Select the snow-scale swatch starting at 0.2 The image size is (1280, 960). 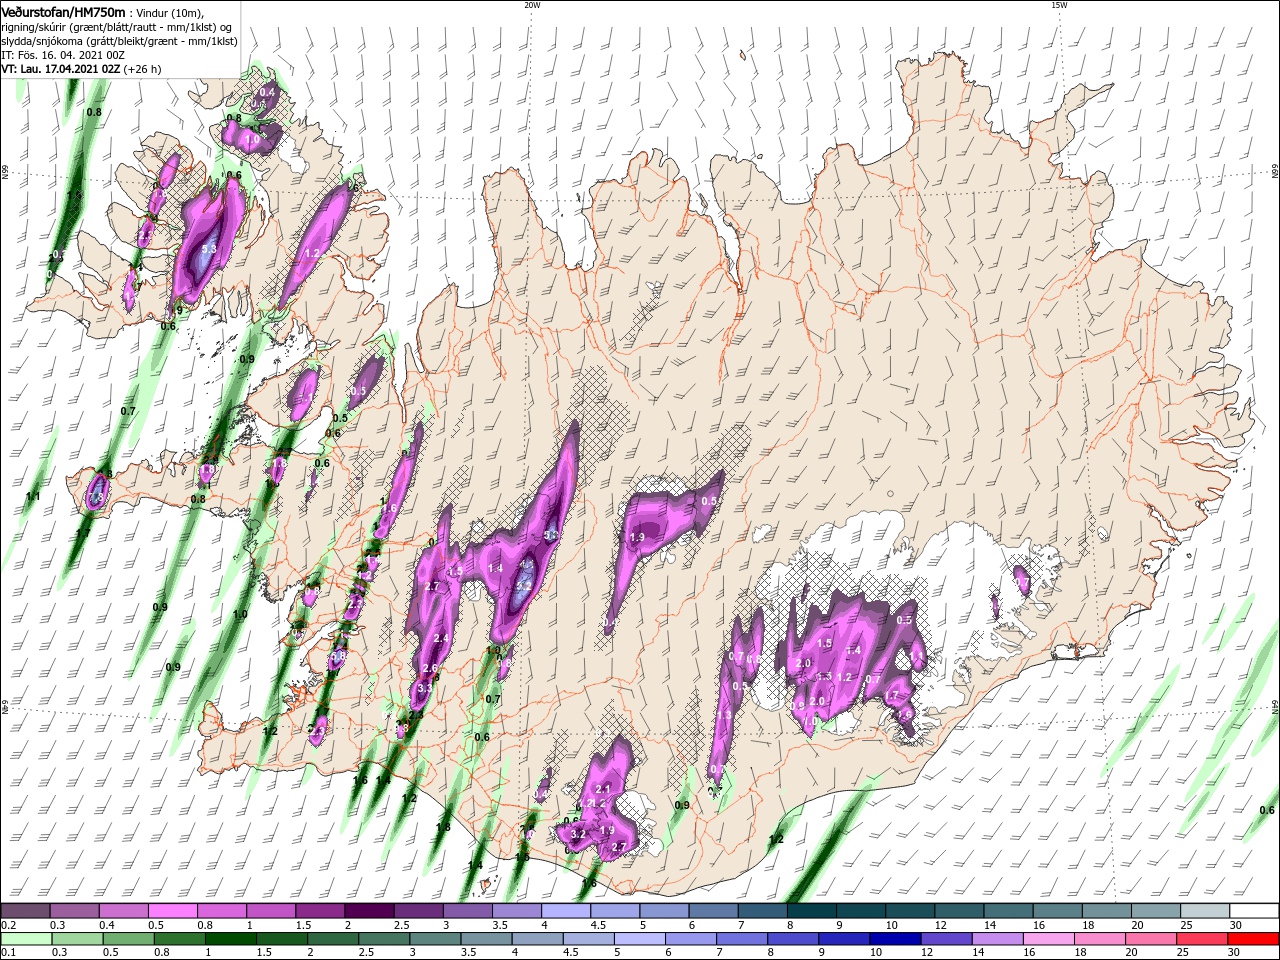tap(25, 909)
